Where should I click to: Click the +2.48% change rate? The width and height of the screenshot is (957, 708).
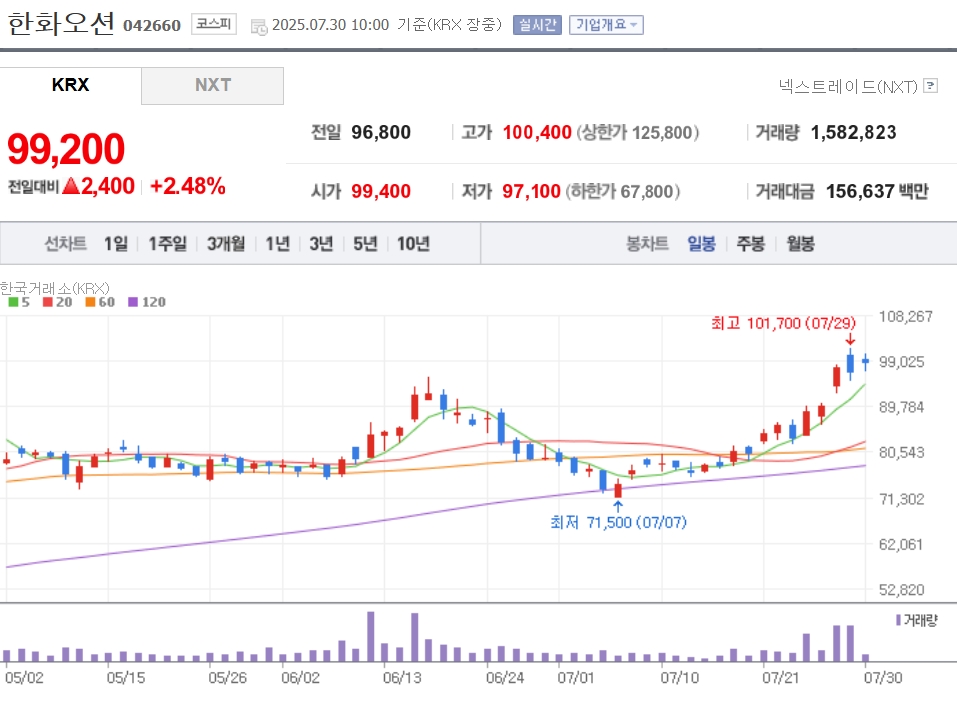coord(188,186)
